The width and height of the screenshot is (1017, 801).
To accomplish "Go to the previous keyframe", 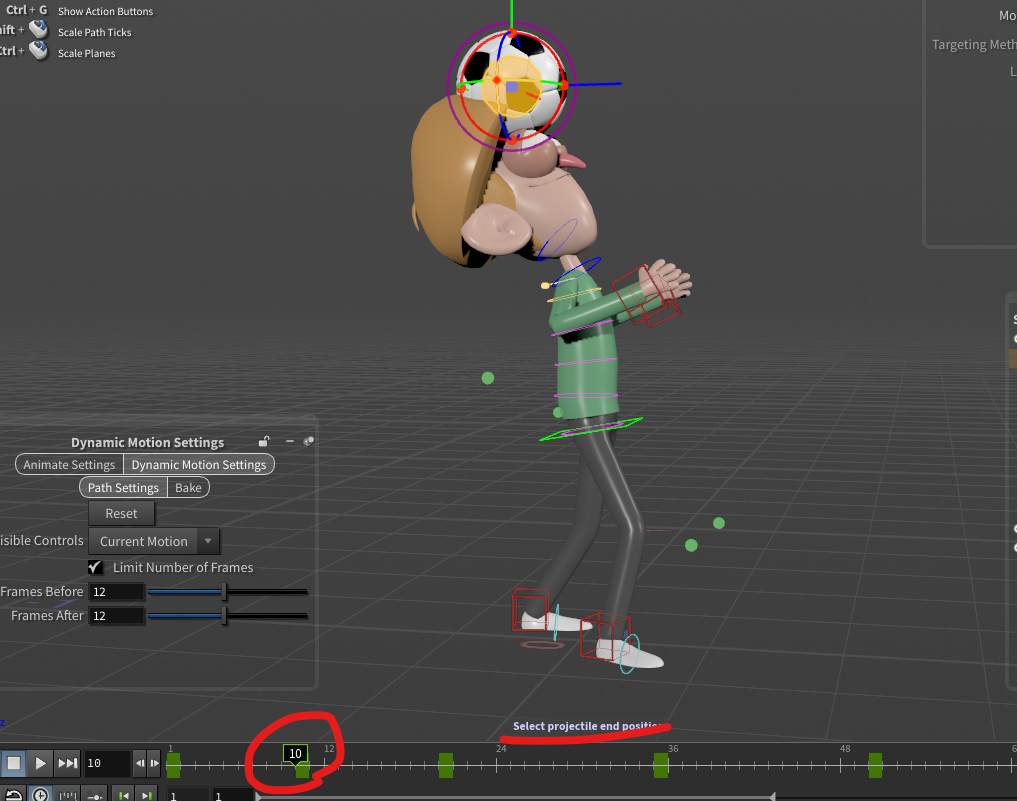I will pos(123,795).
